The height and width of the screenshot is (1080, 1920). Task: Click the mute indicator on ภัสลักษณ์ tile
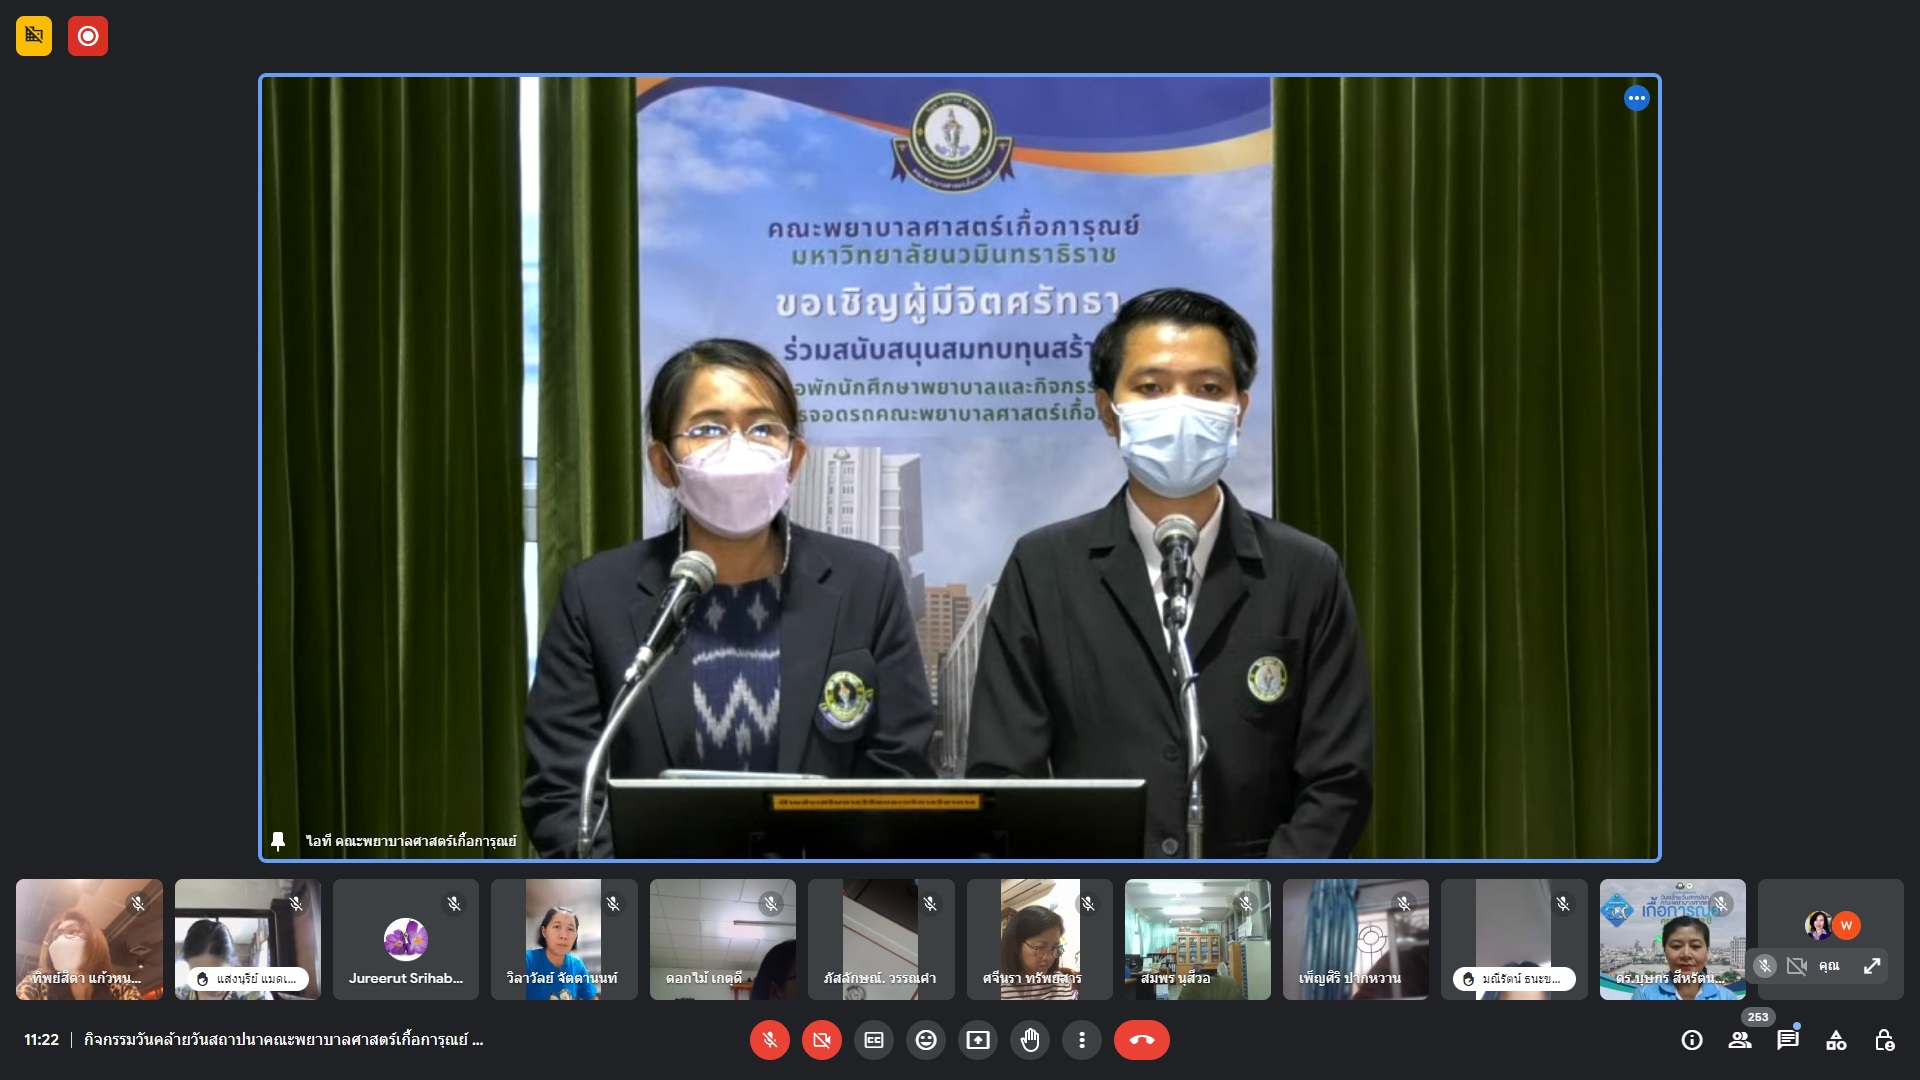pyautogui.click(x=930, y=904)
